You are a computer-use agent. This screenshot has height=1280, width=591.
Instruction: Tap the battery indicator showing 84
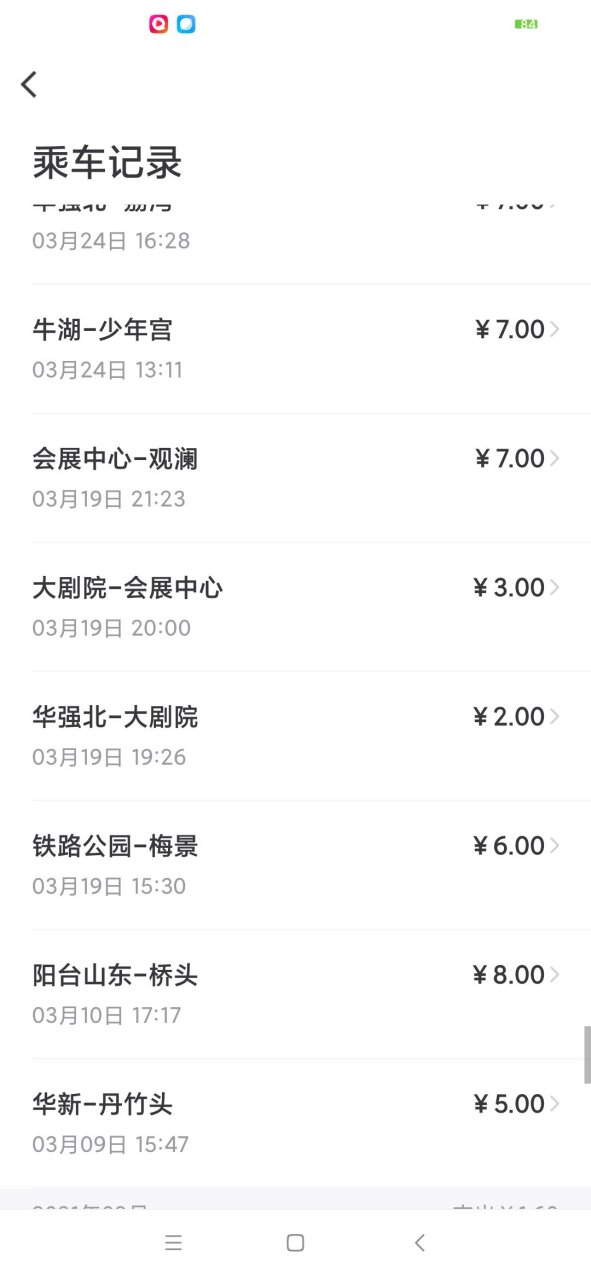pyautogui.click(x=527, y=24)
